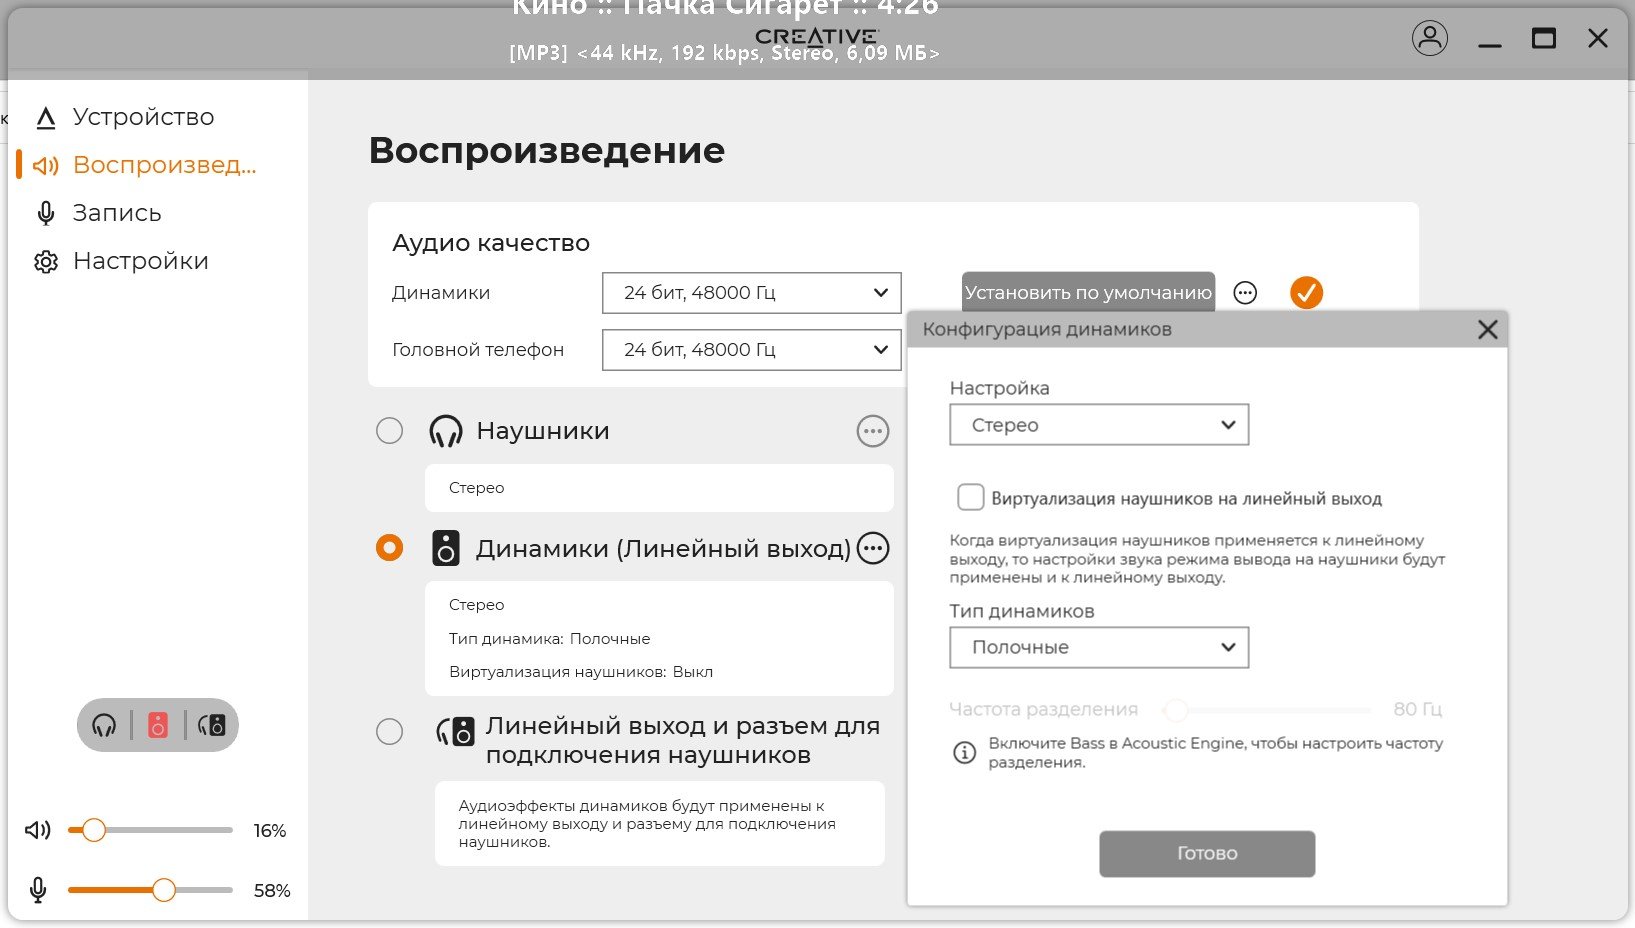Open the Тип динамиков Полочные dropdown
1635x928 pixels.
pyautogui.click(x=1099, y=647)
